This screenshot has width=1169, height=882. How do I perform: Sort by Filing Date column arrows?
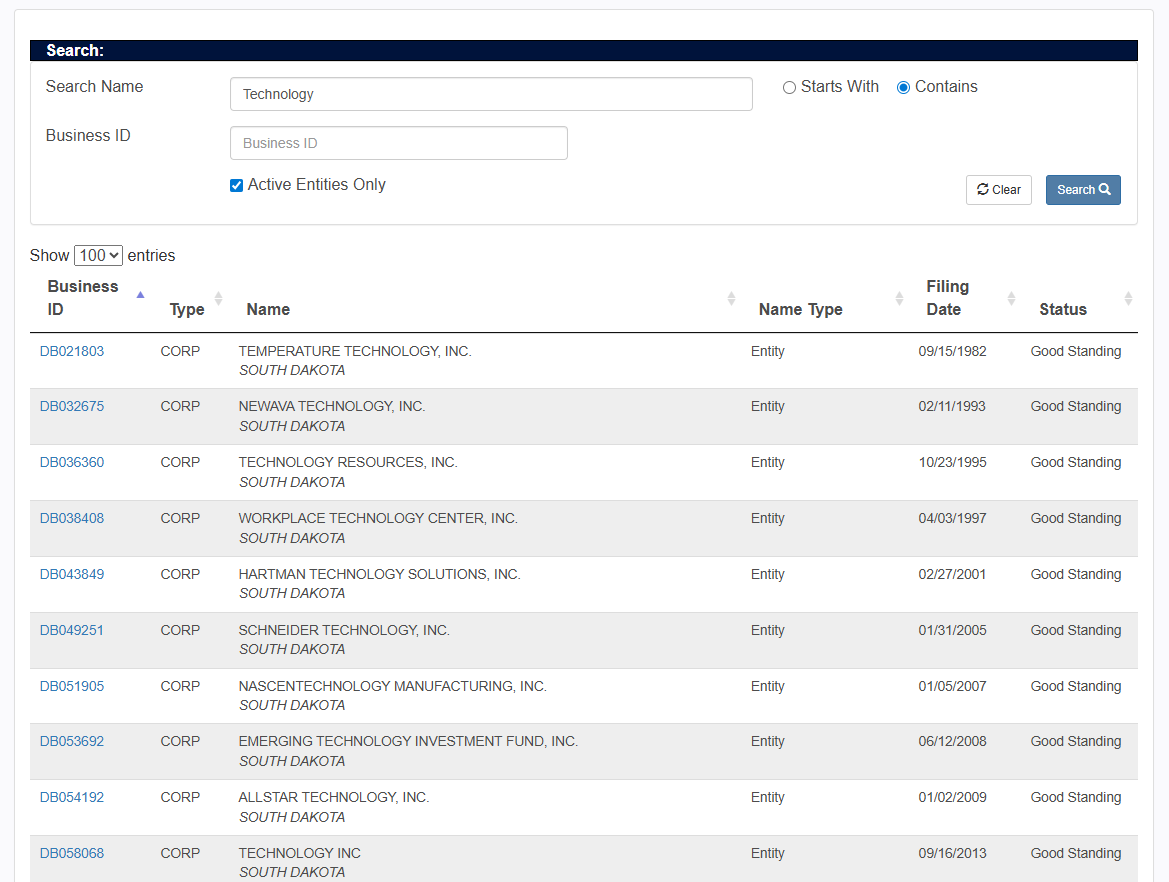[x=1011, y=298]
